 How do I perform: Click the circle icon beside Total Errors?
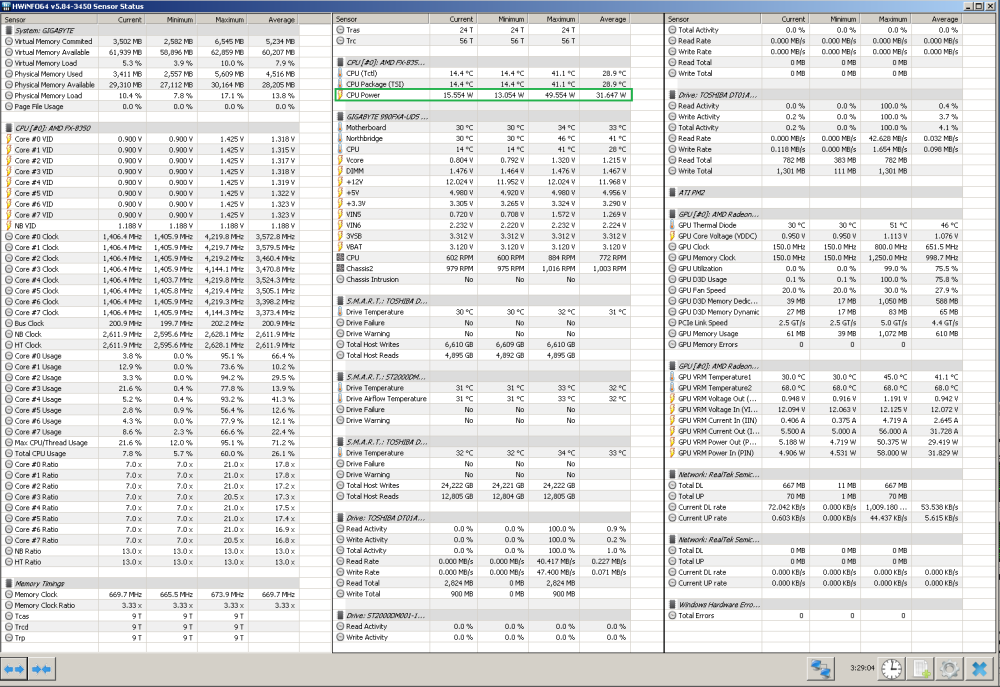[x=672, y=616]
